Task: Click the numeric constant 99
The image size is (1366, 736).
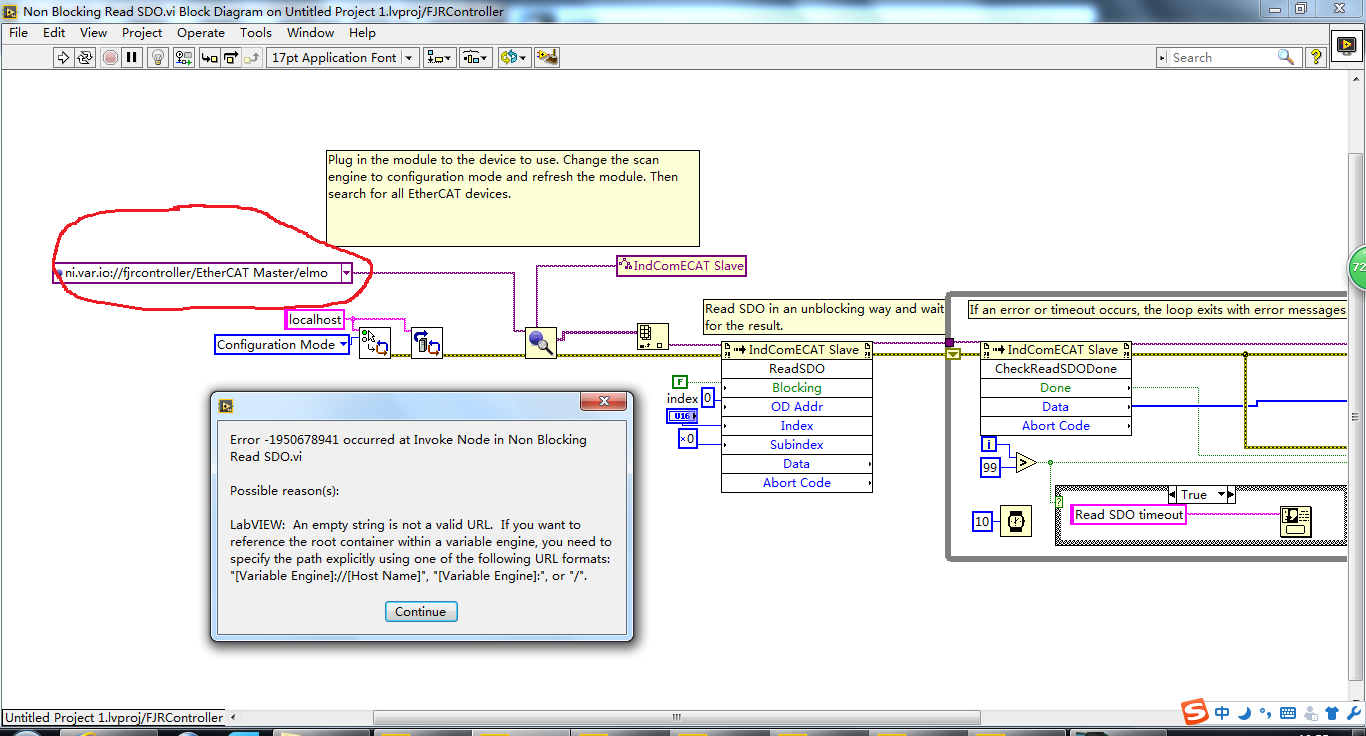Action: click(x=991, y=467)
